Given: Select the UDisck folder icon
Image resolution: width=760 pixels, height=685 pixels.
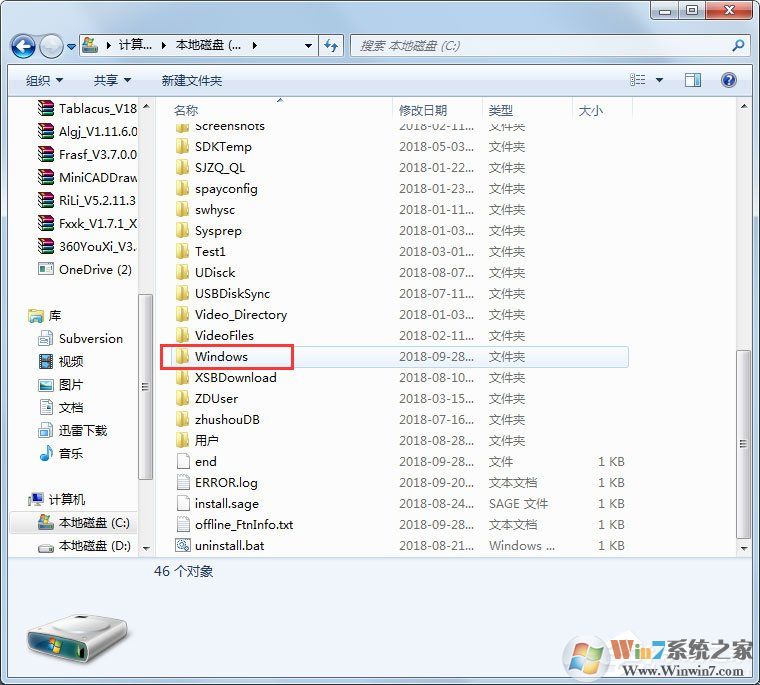Looking at the screenshot, I should (x=182, y=272).
